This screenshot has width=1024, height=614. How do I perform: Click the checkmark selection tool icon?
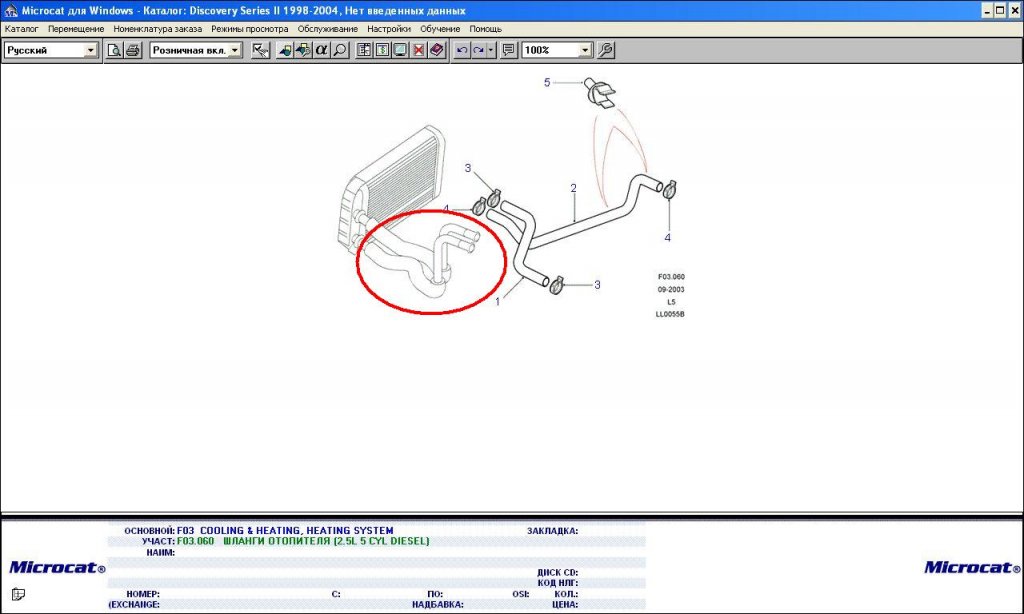[261, 50]
